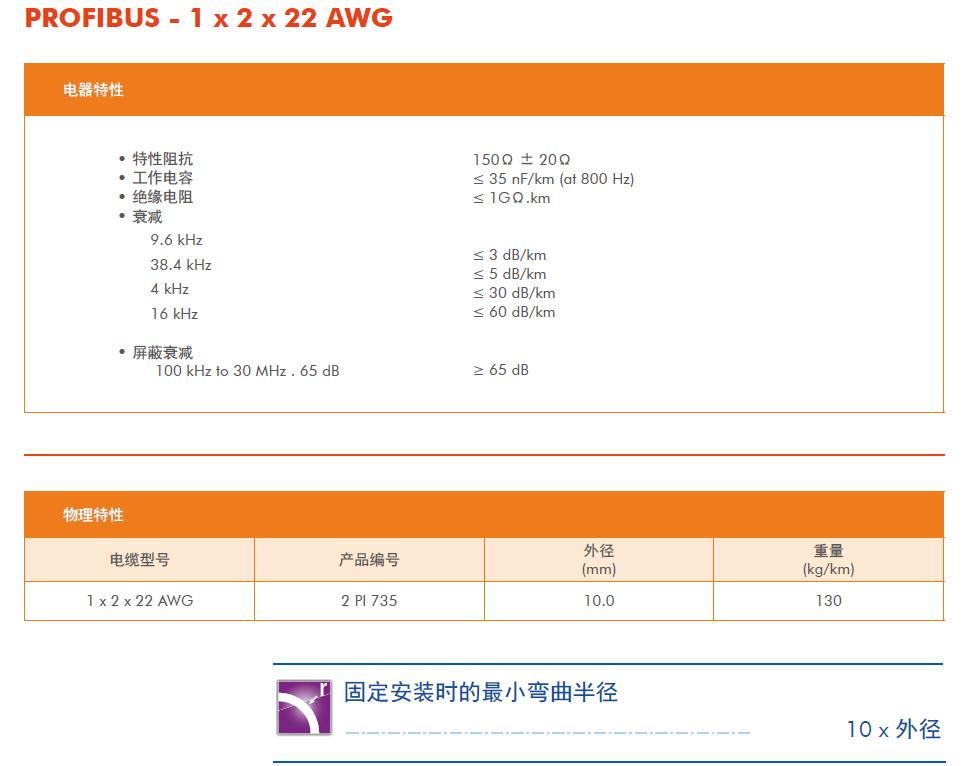The image size is (974, 766).
Task: Click the ≤ 30 dB/km value
Action: 514,293
